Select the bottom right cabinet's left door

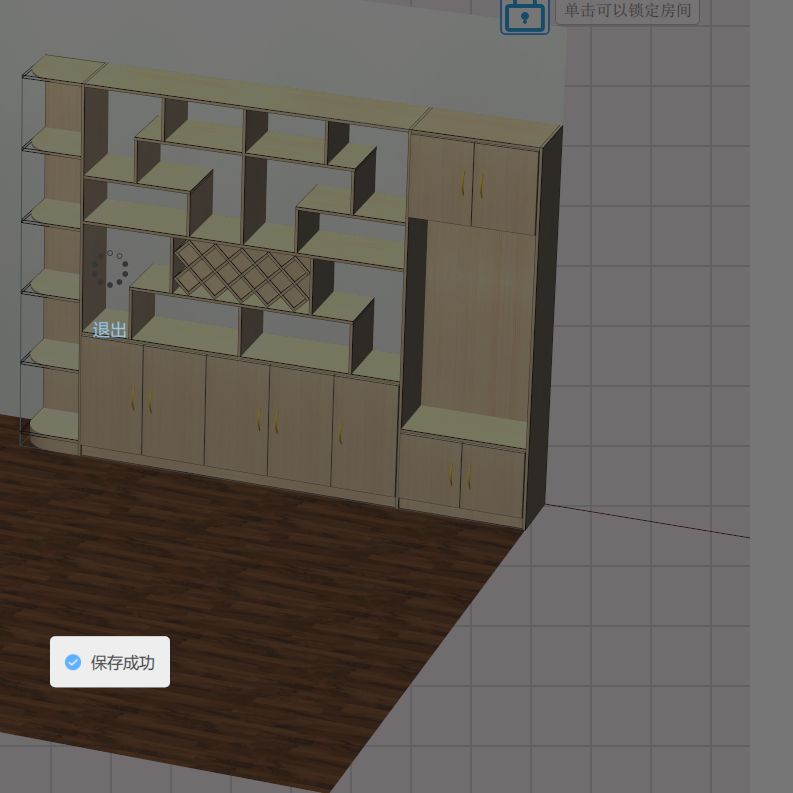[x=430, y=470]
